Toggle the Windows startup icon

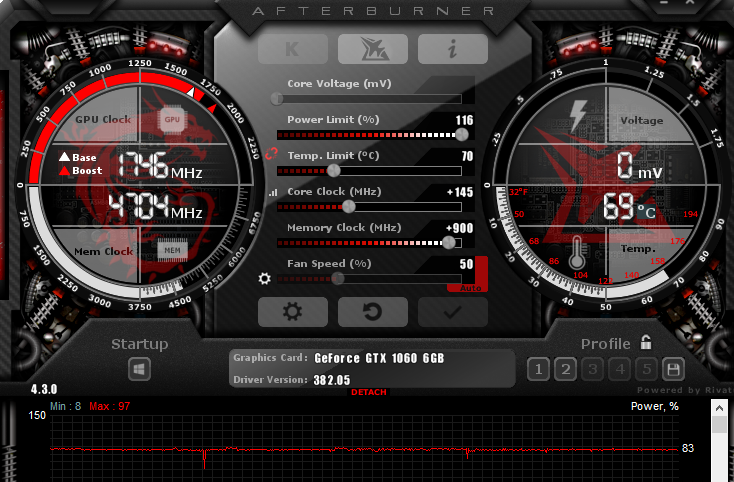click(x=139, y=369)
